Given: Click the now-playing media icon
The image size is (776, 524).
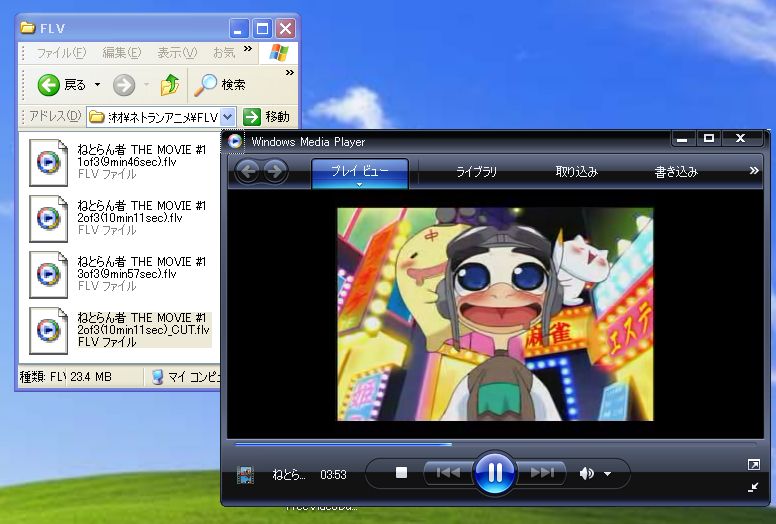Looking at the screenshot, I should click(x=245, y=475).
